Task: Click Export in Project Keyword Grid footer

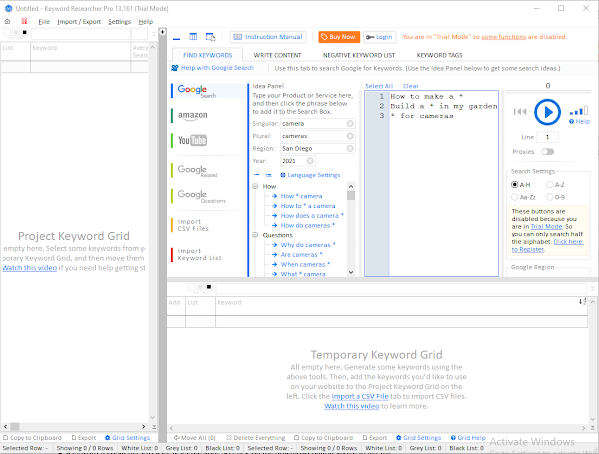Action: [84, 438]
